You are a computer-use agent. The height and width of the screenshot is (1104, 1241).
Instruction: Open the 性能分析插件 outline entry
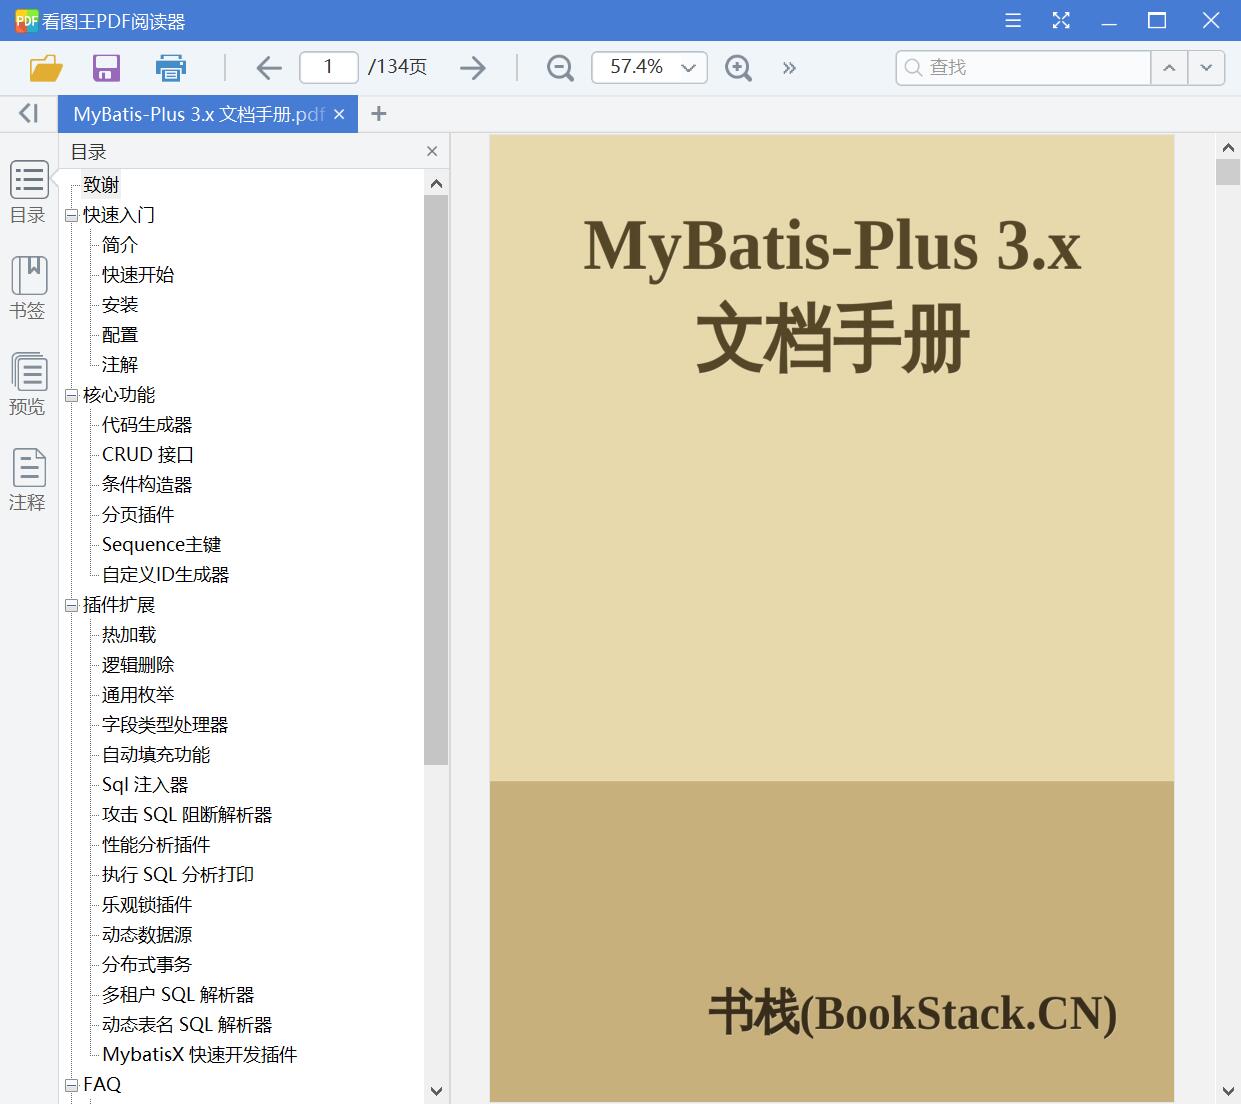click(x=156, y=845)
